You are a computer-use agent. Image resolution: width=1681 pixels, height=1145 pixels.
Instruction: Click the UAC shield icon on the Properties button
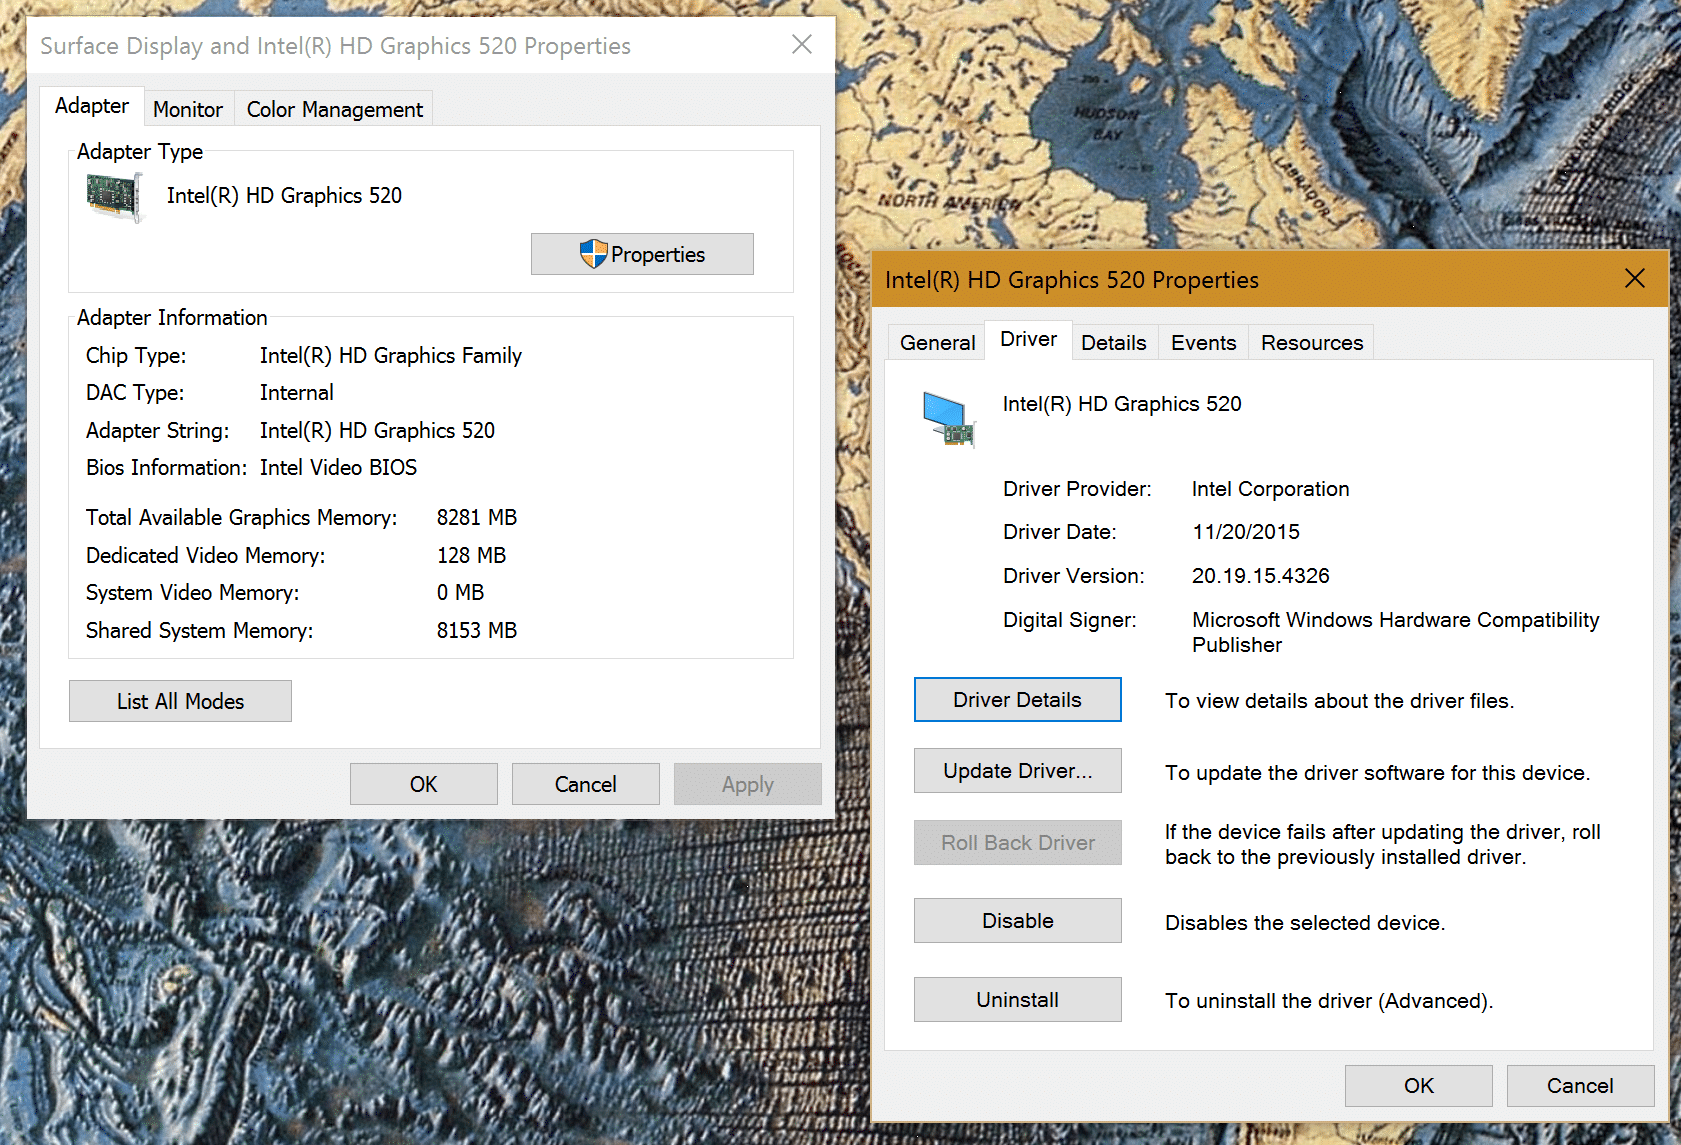(593, 254)
